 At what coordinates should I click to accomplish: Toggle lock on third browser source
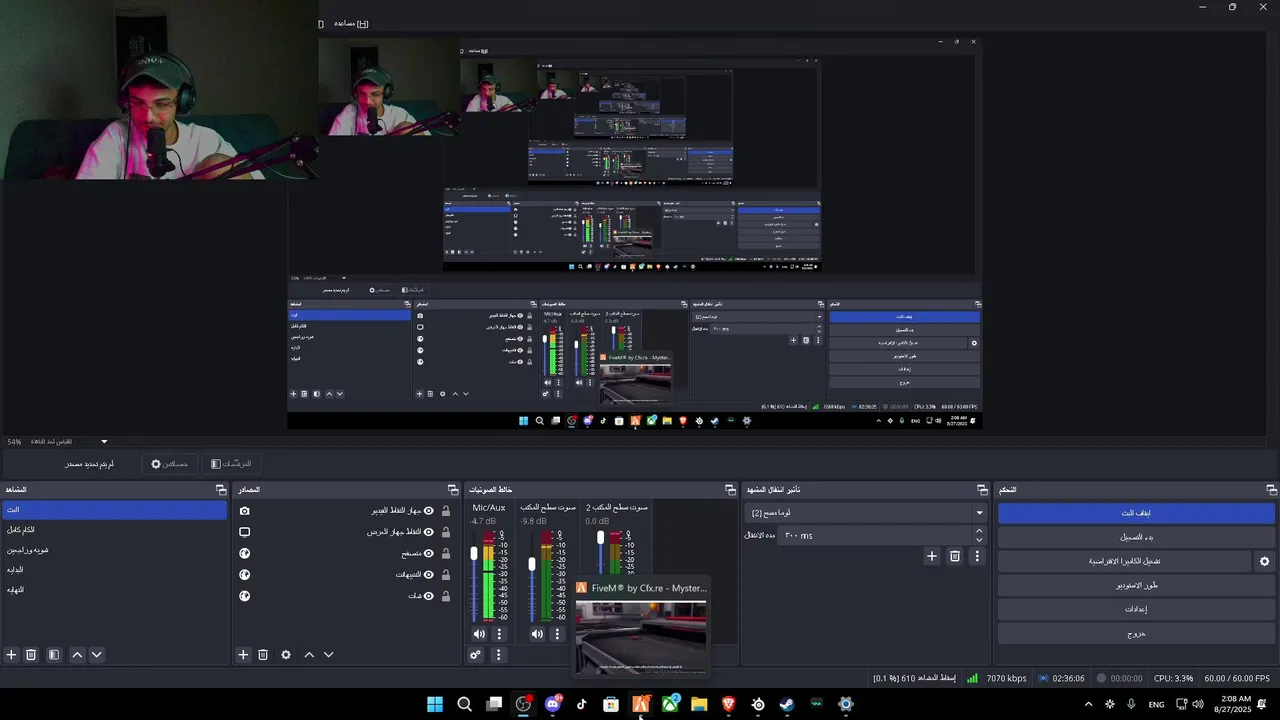(x=446, y=553)
